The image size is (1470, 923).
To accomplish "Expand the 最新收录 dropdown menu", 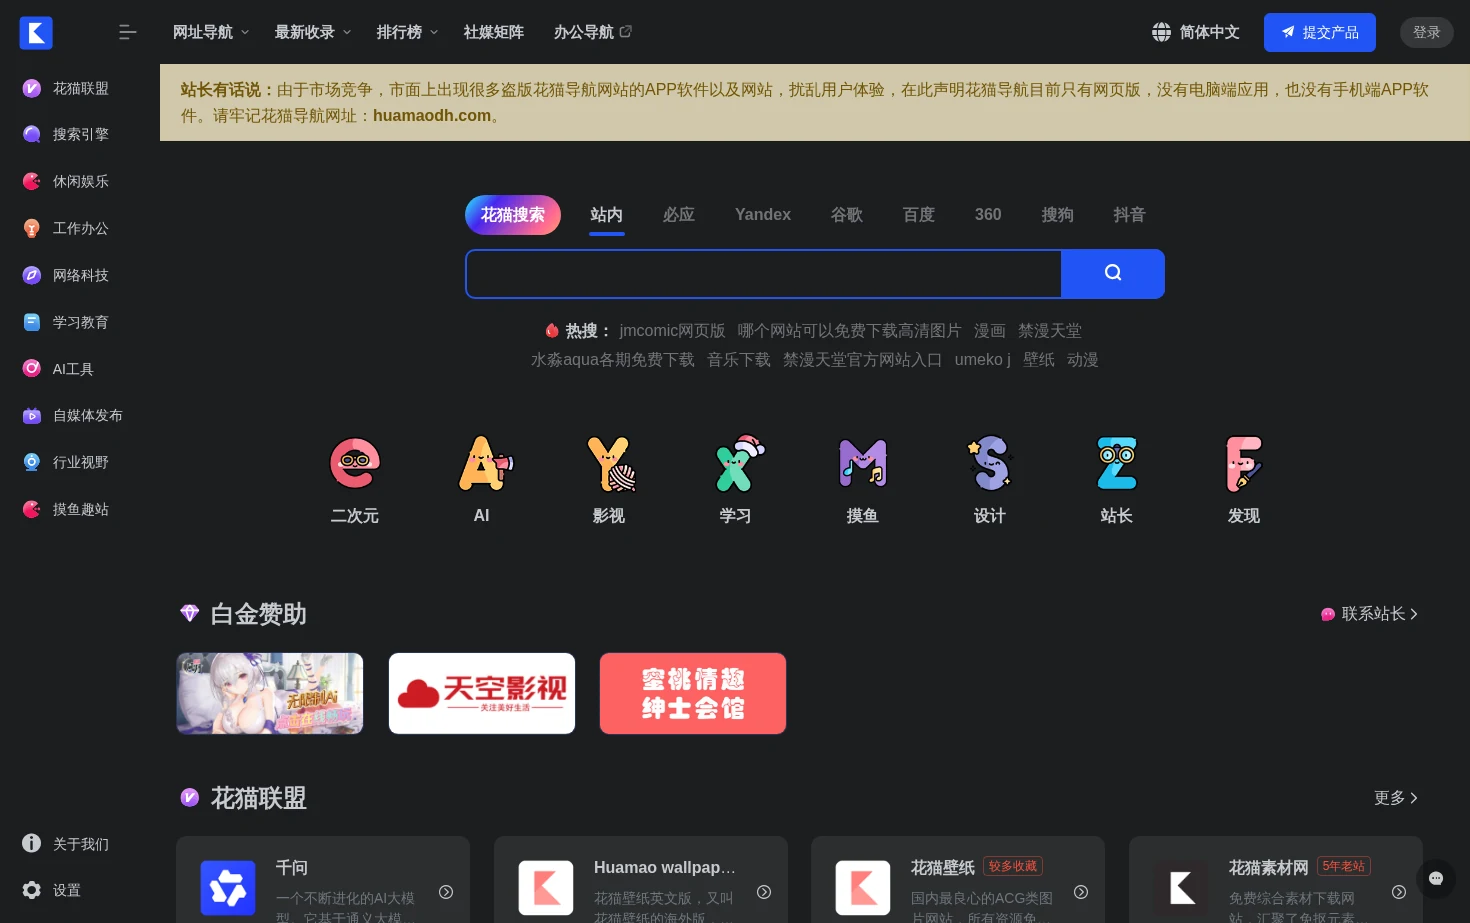I will (x=313, y=32).
